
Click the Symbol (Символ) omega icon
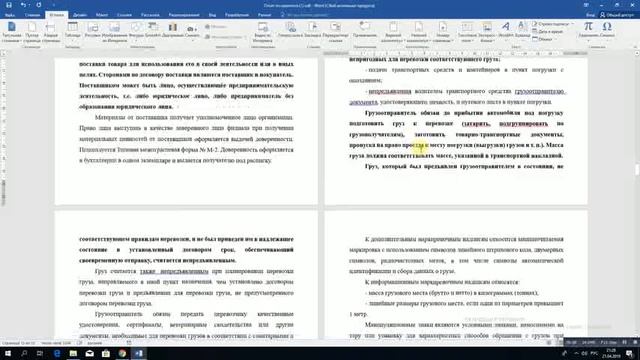(607, 31)
